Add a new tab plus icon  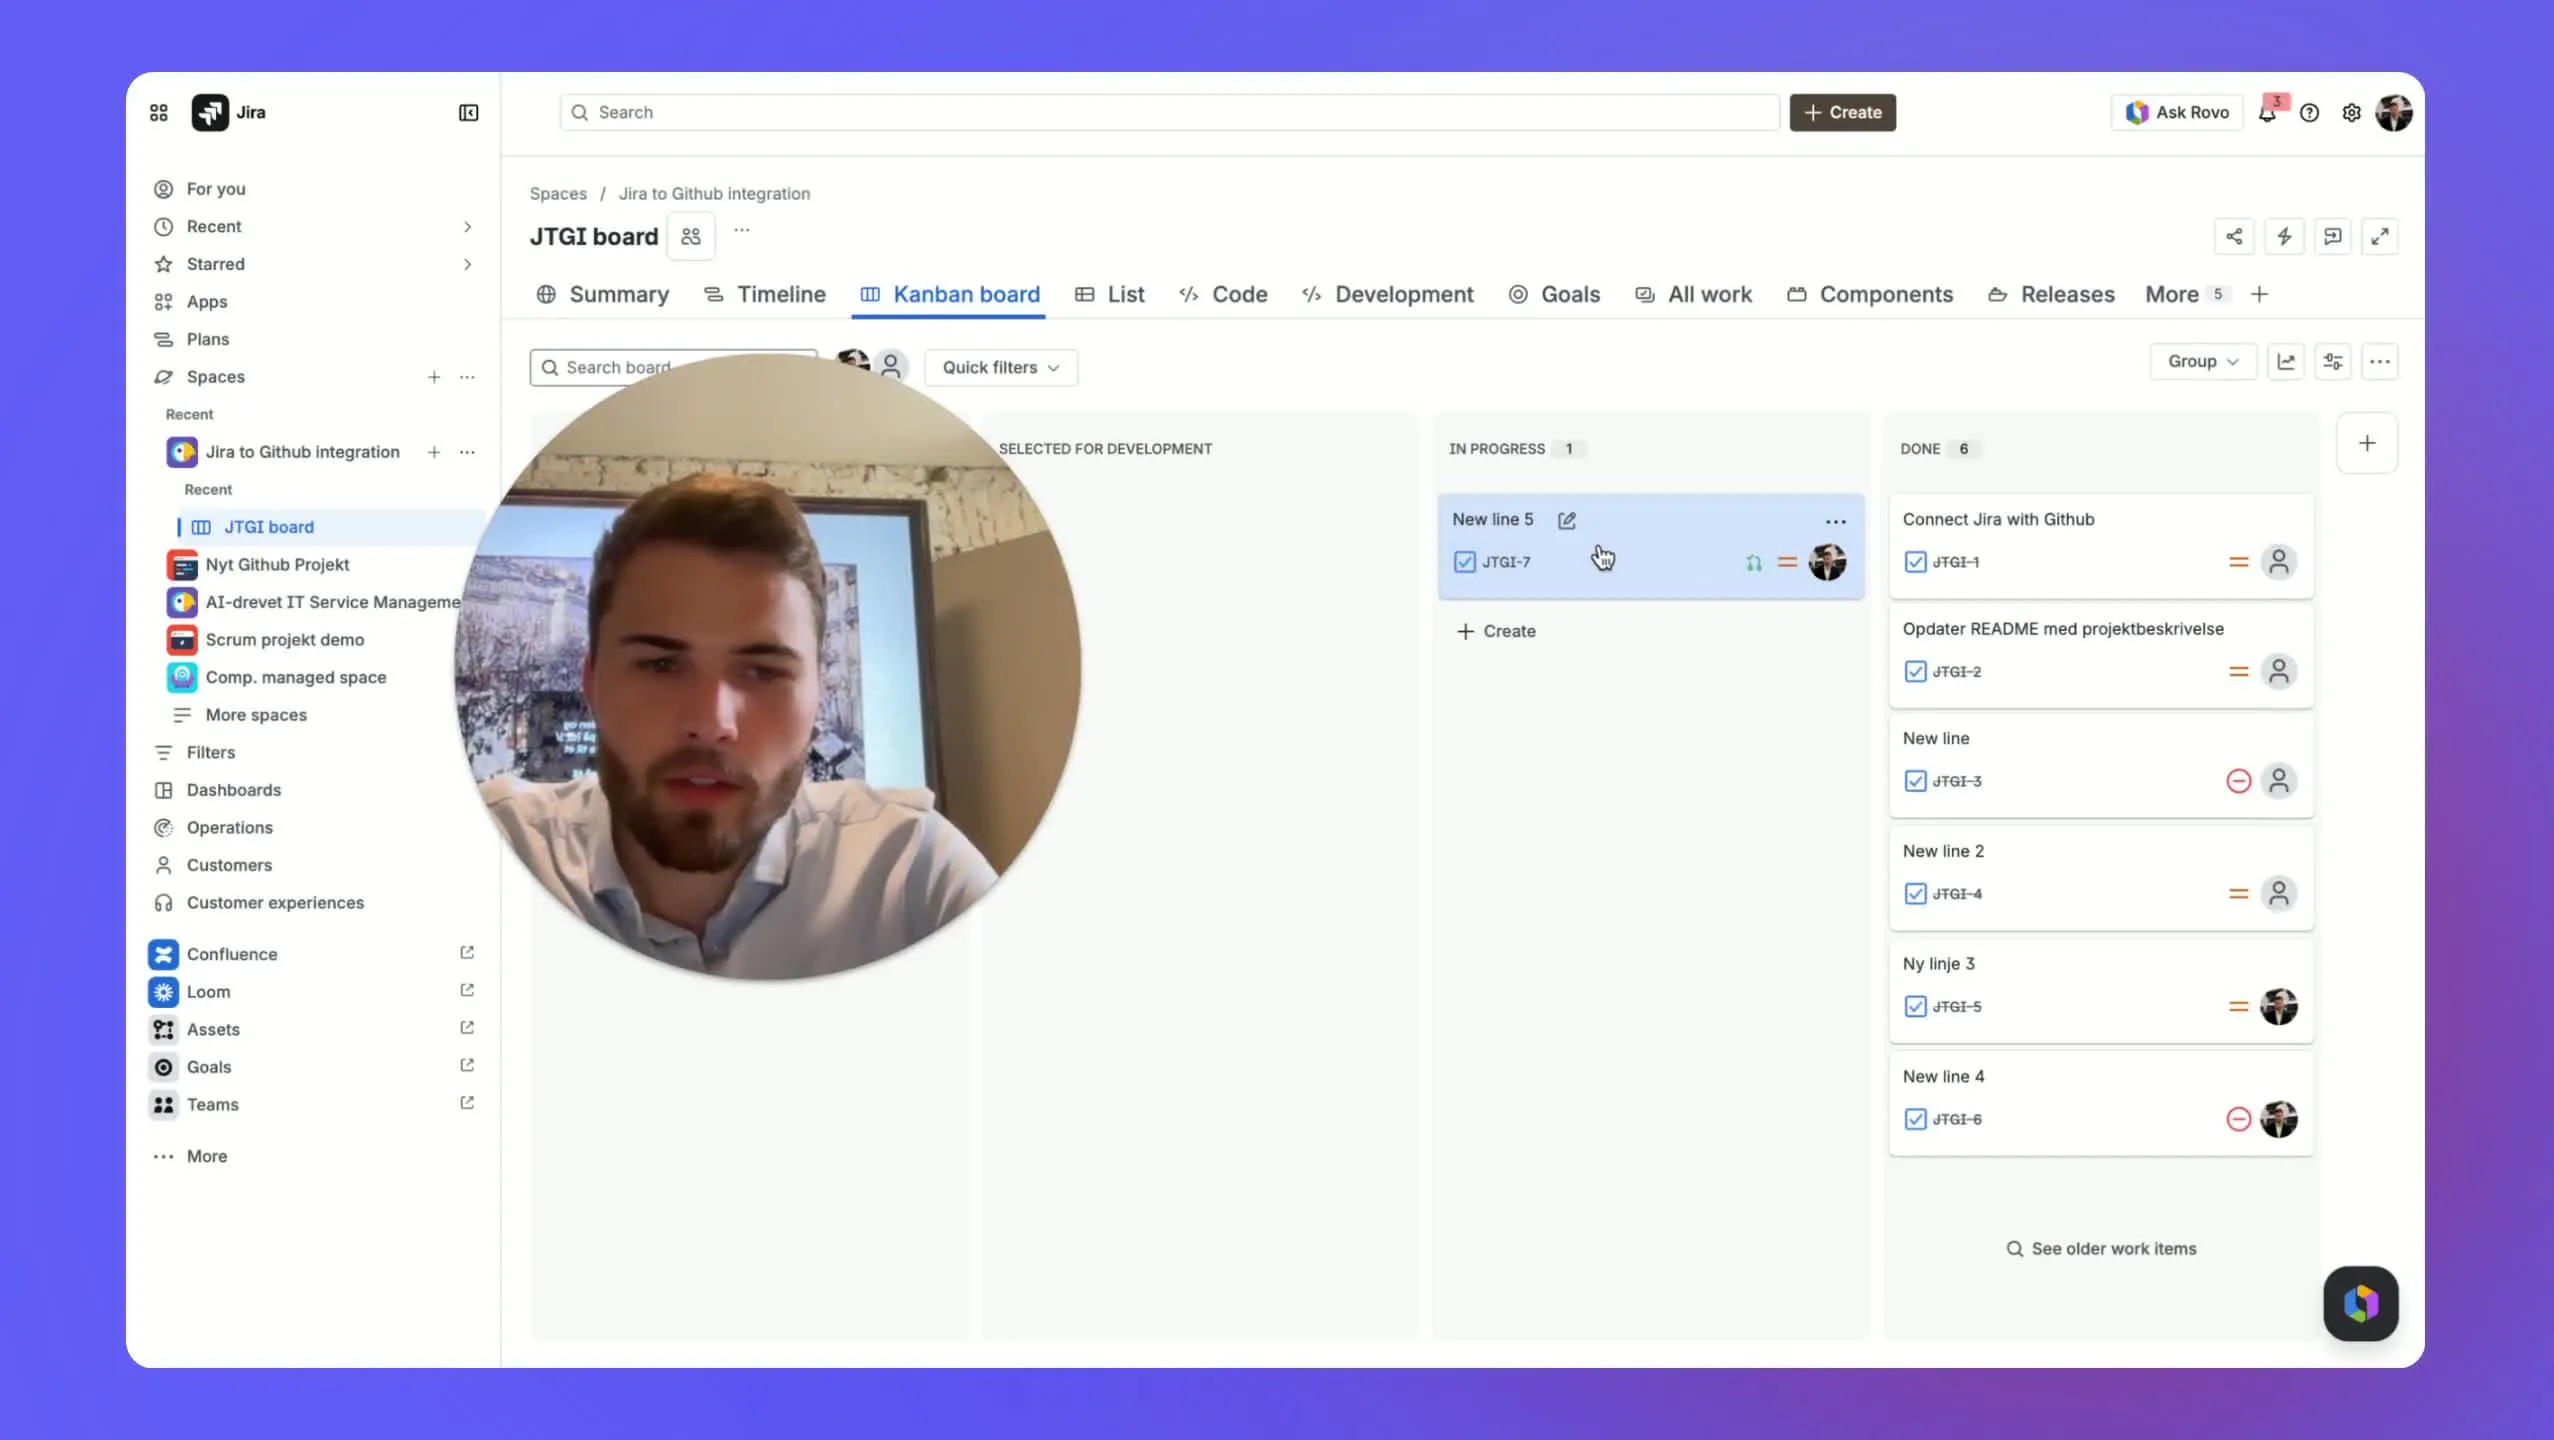[2259, 294]
